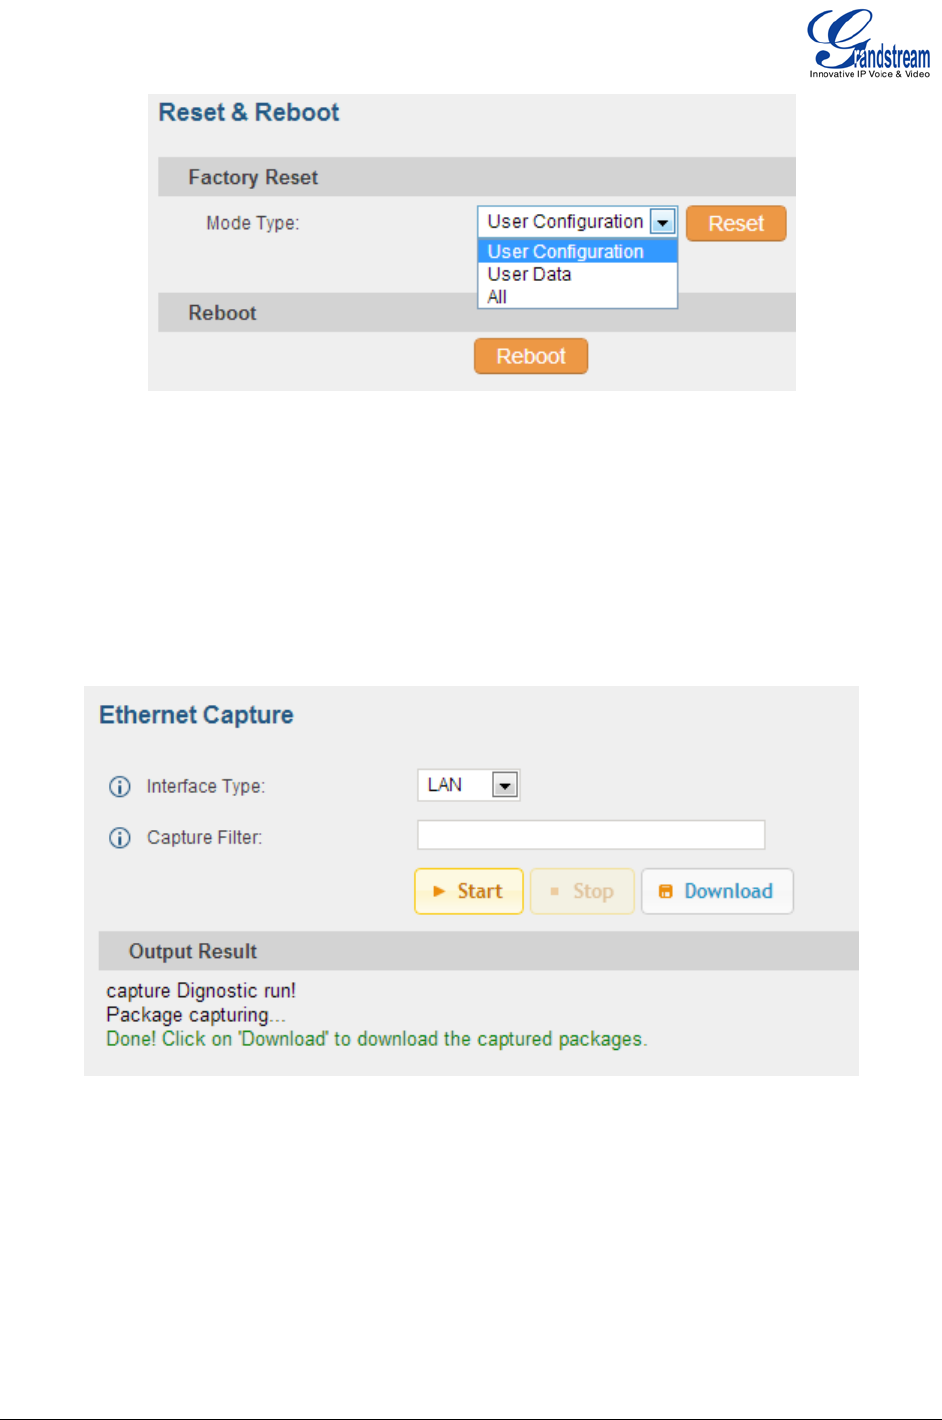The height and width of the screenshot is (1420, 942).
Task: Click the Ethernet Capture heading
Action: [196, 715]
